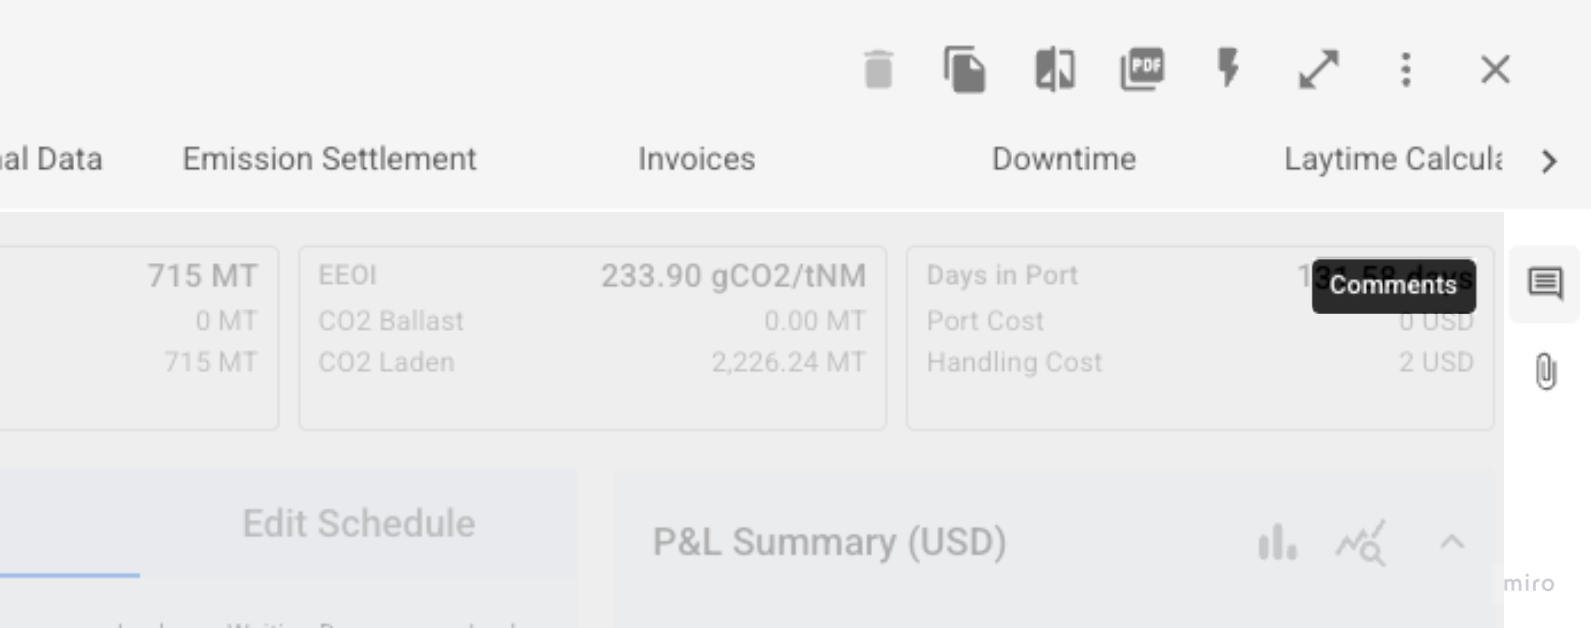This screenshot has width=1591, height=628.
Task: Open the three-dot more options menu
Action: pyautogui.click(x=1406, y=69)
